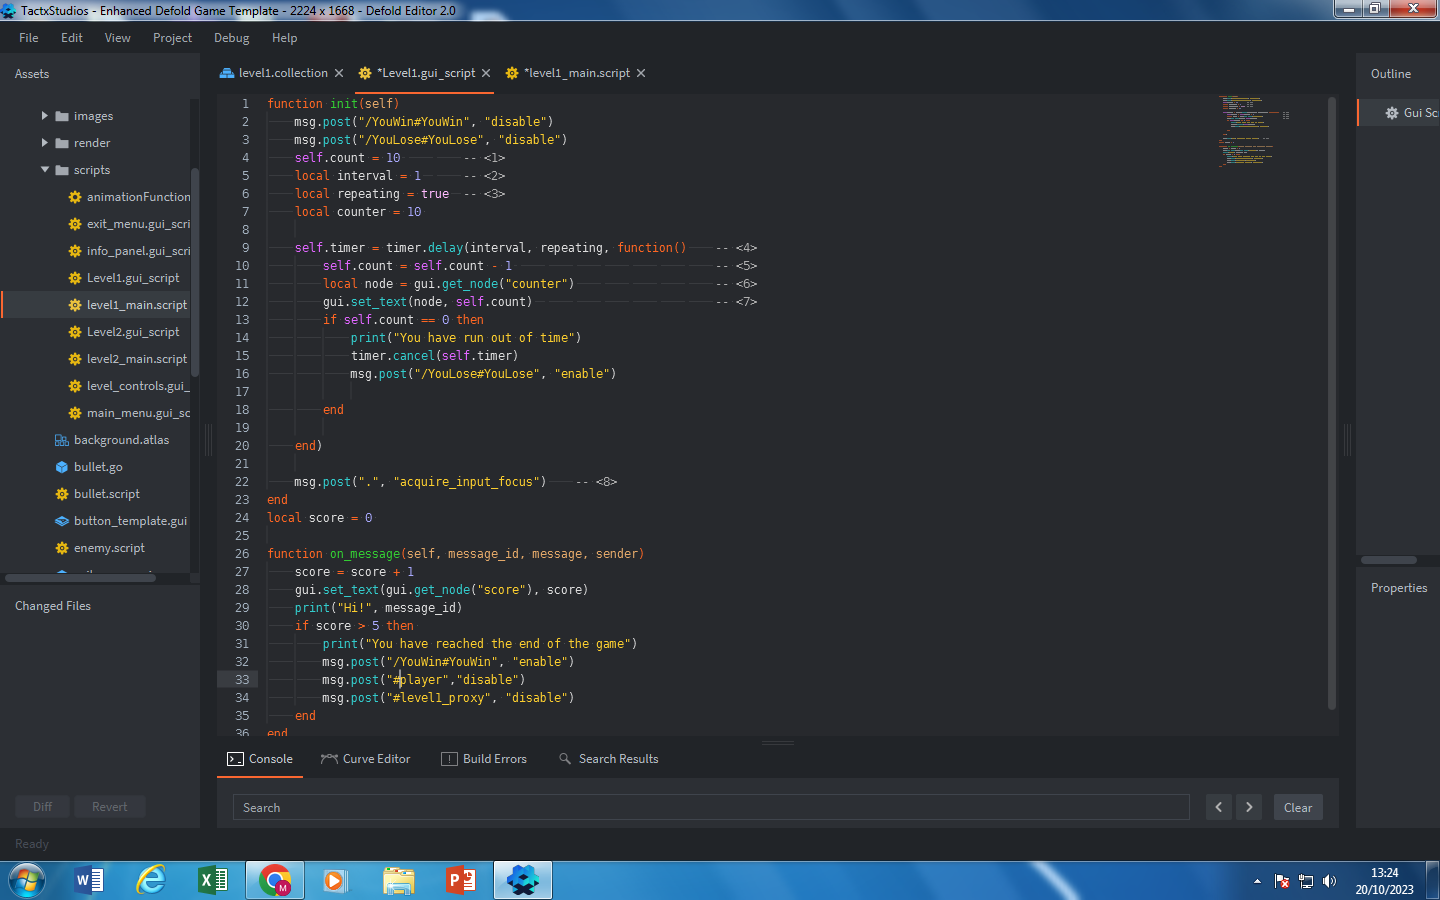Close the Level1.gui_script tab
The width and height of the screenshot is (1440, 900).
pyautogui.click(x=486, y=73)
